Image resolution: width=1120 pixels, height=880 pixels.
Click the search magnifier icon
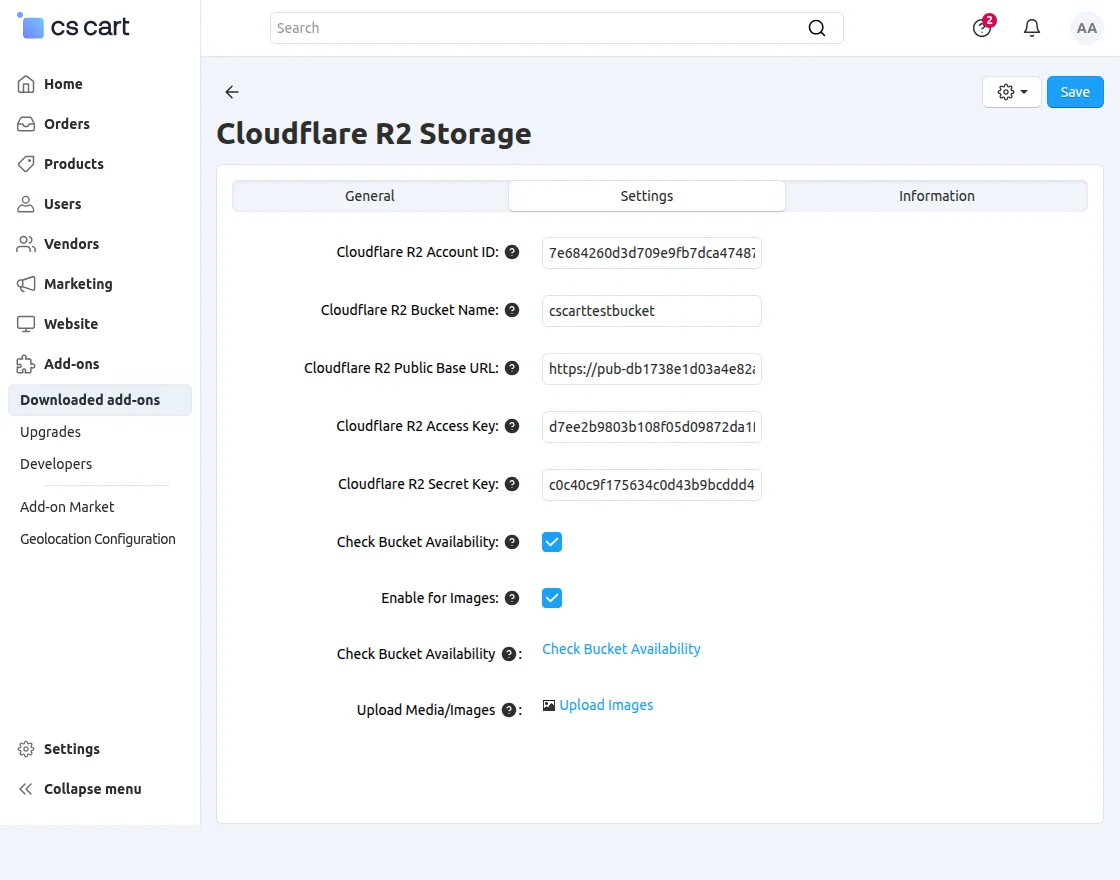click(816, 28)
